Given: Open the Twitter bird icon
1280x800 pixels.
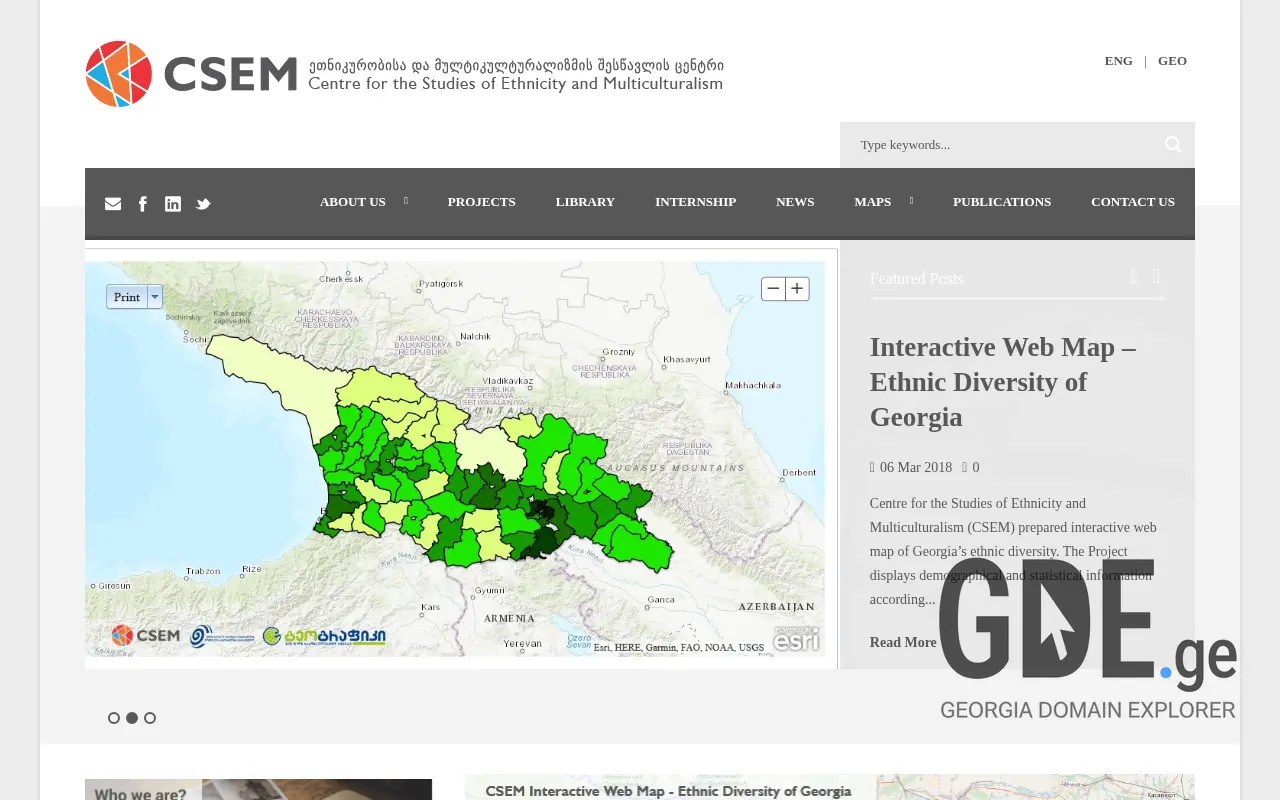Looking at the screenshot, I should tap(203, 203).
